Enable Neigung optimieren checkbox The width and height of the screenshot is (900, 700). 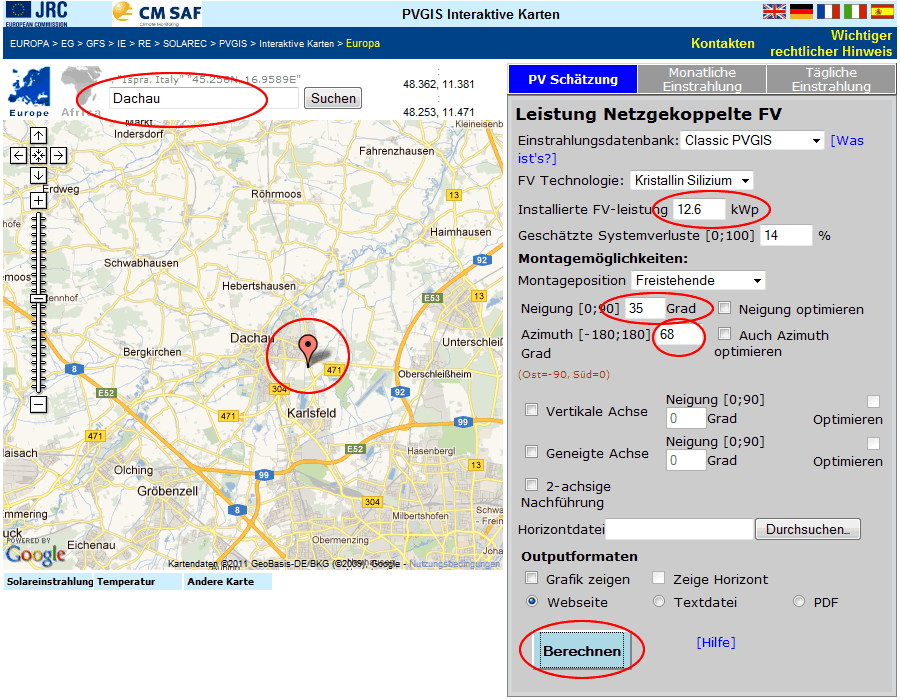725,308
